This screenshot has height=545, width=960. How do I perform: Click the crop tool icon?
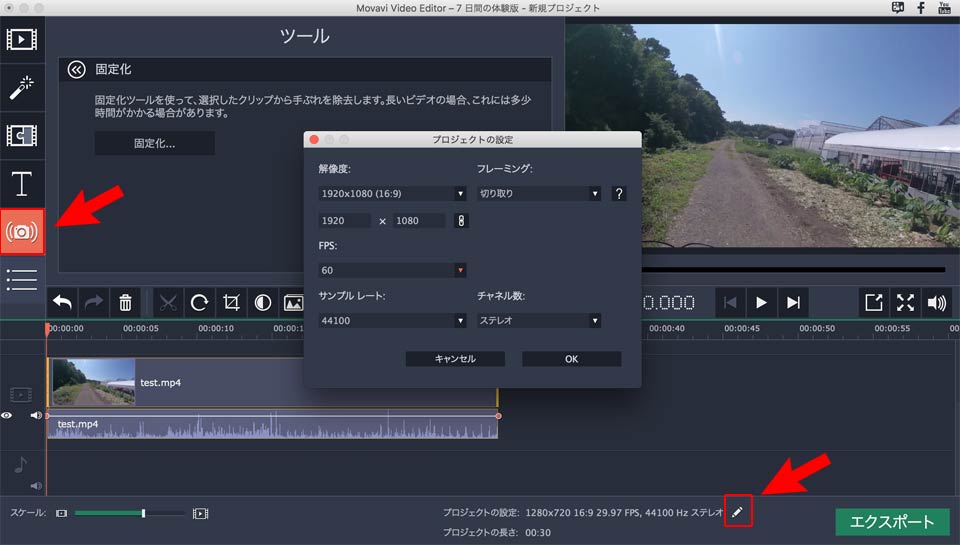coord(231,303)
